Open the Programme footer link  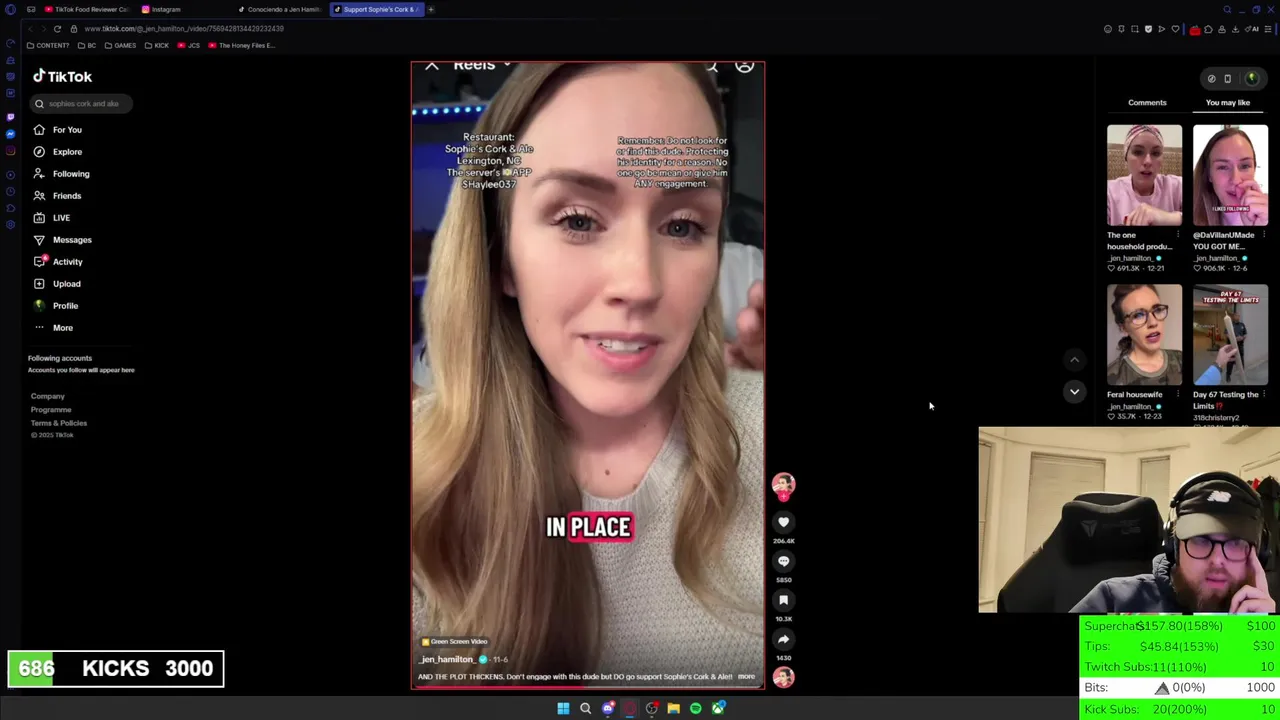point(51,410)
